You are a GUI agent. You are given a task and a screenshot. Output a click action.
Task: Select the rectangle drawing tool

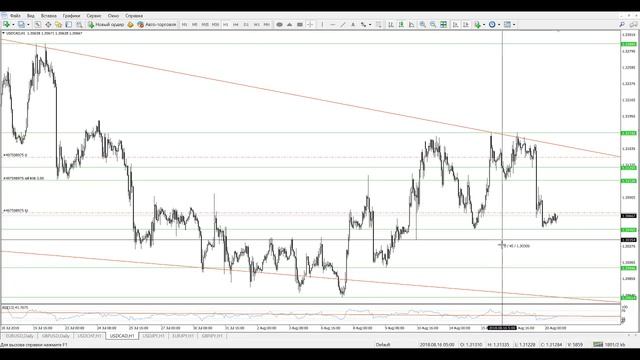300,24
